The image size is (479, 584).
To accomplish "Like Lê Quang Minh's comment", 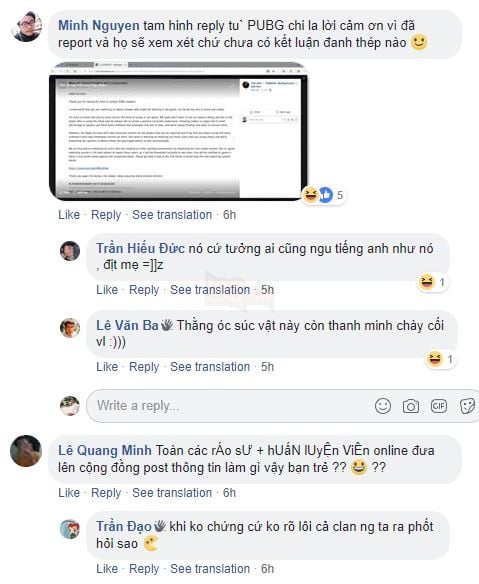I will click(x=69, y=493).
